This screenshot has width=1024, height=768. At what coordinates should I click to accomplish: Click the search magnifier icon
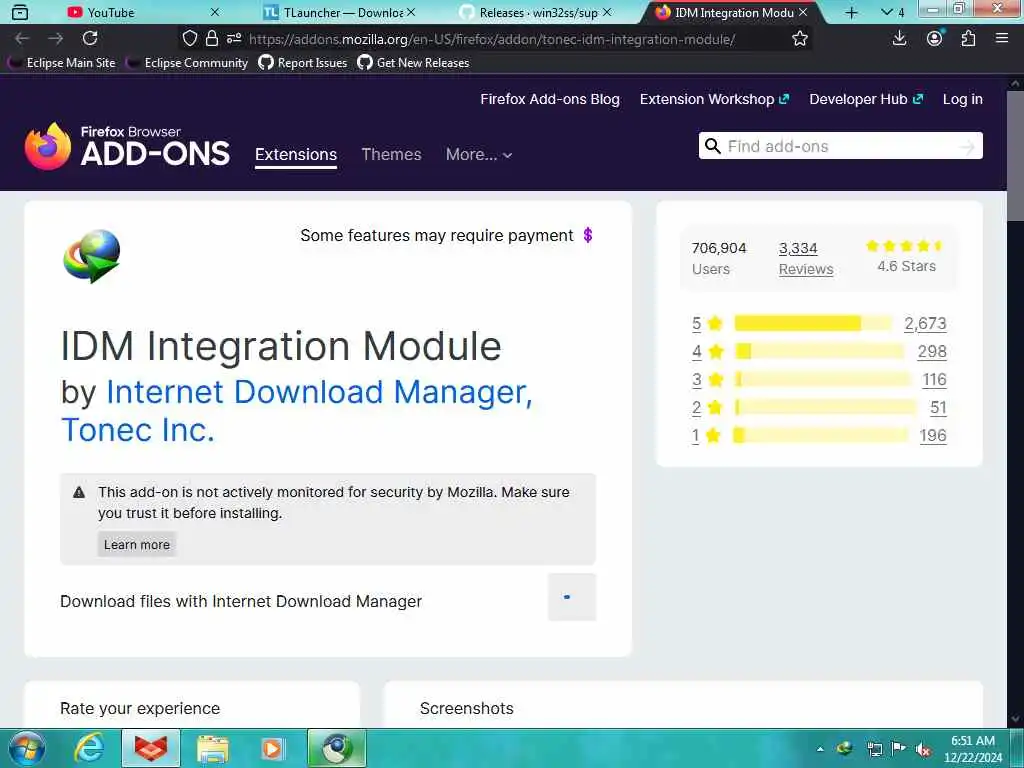pyautogui.click(x=712, y=146)
